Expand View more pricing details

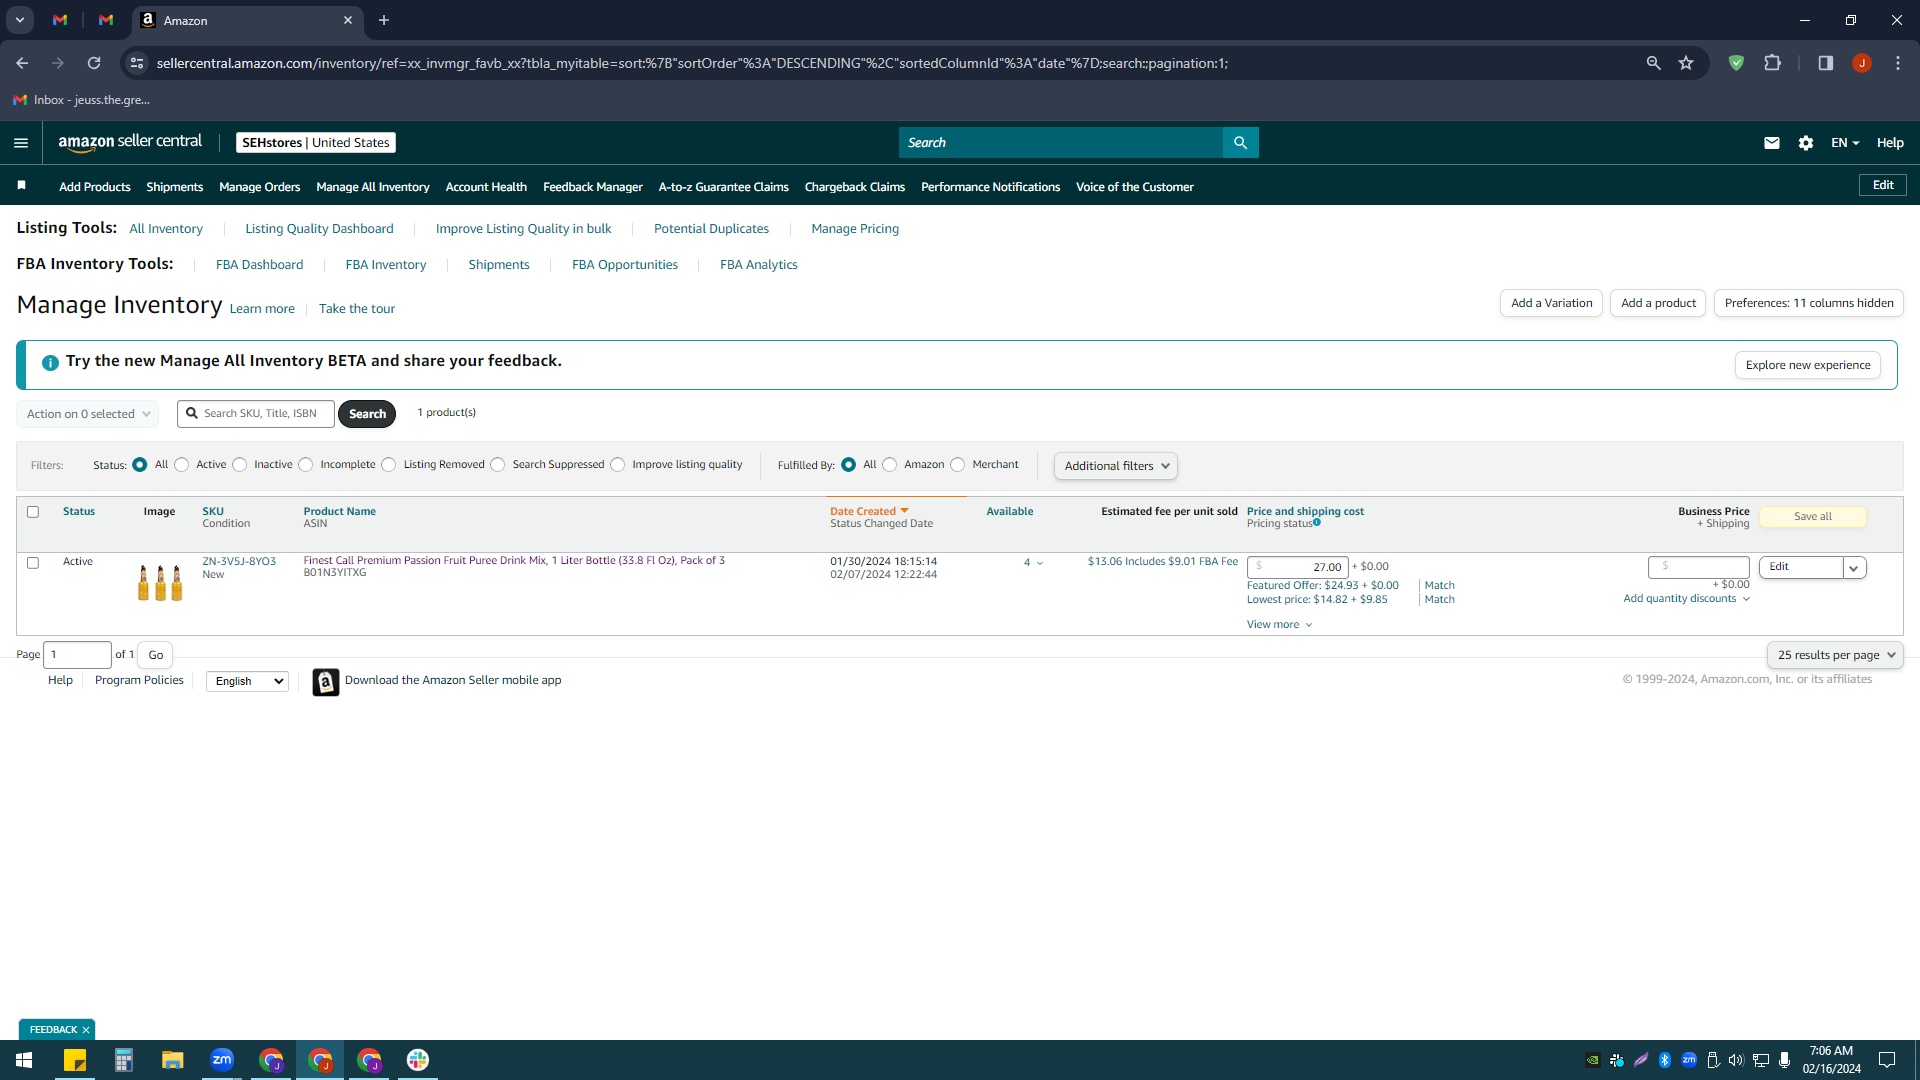pyautogui.click(x=1279, y=625)
